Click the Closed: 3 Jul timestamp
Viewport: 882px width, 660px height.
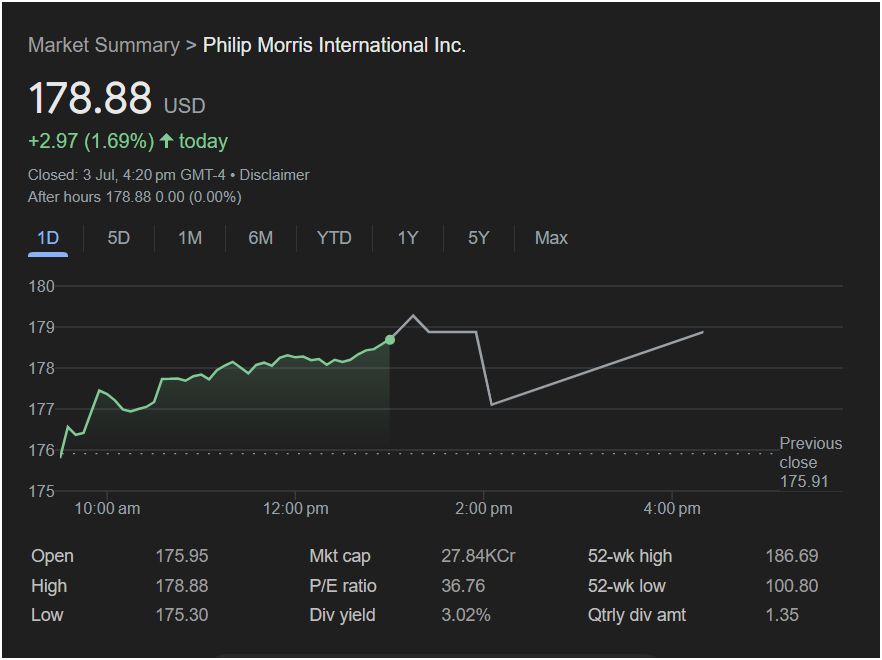tap(128, 175)
